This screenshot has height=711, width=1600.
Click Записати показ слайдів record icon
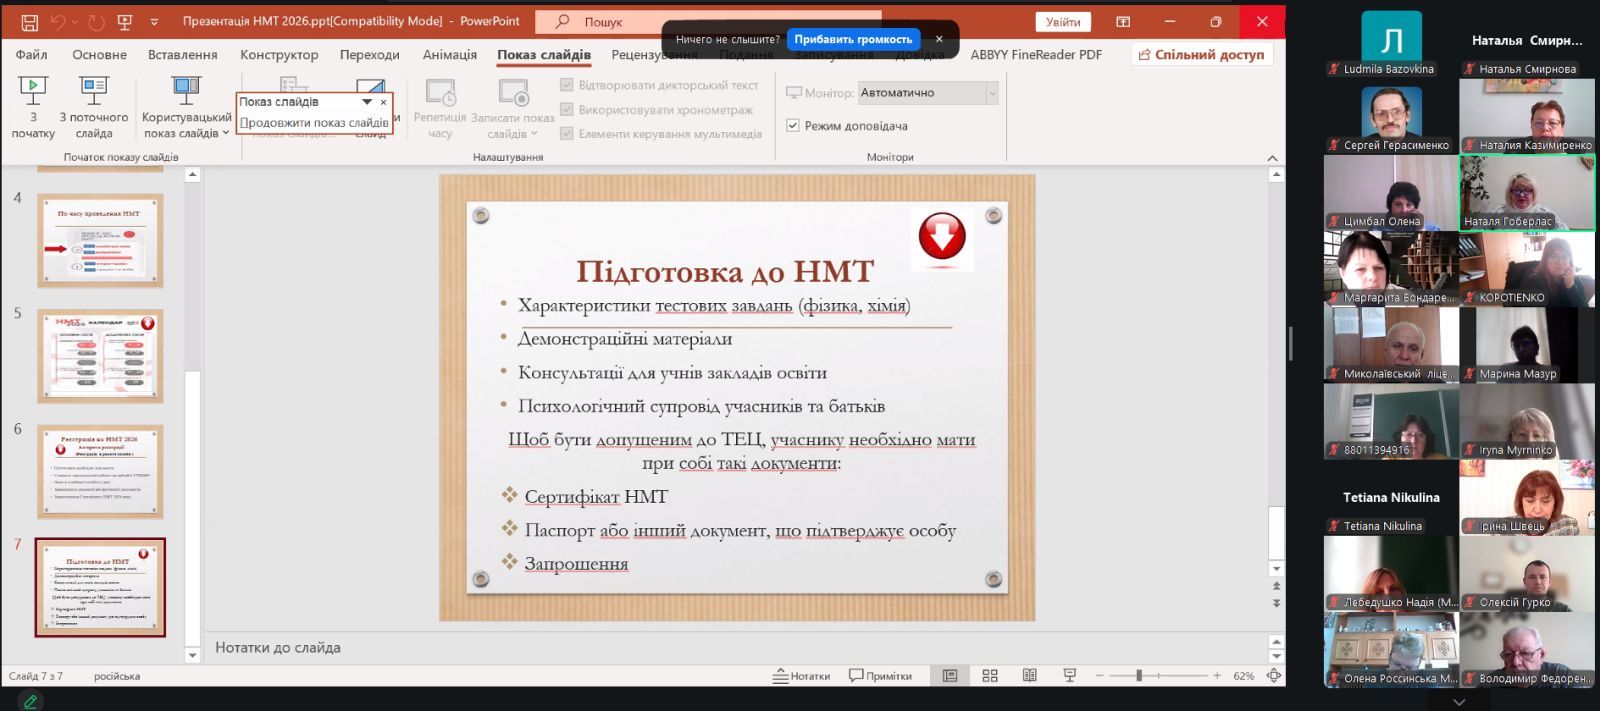tap(513, 93)
